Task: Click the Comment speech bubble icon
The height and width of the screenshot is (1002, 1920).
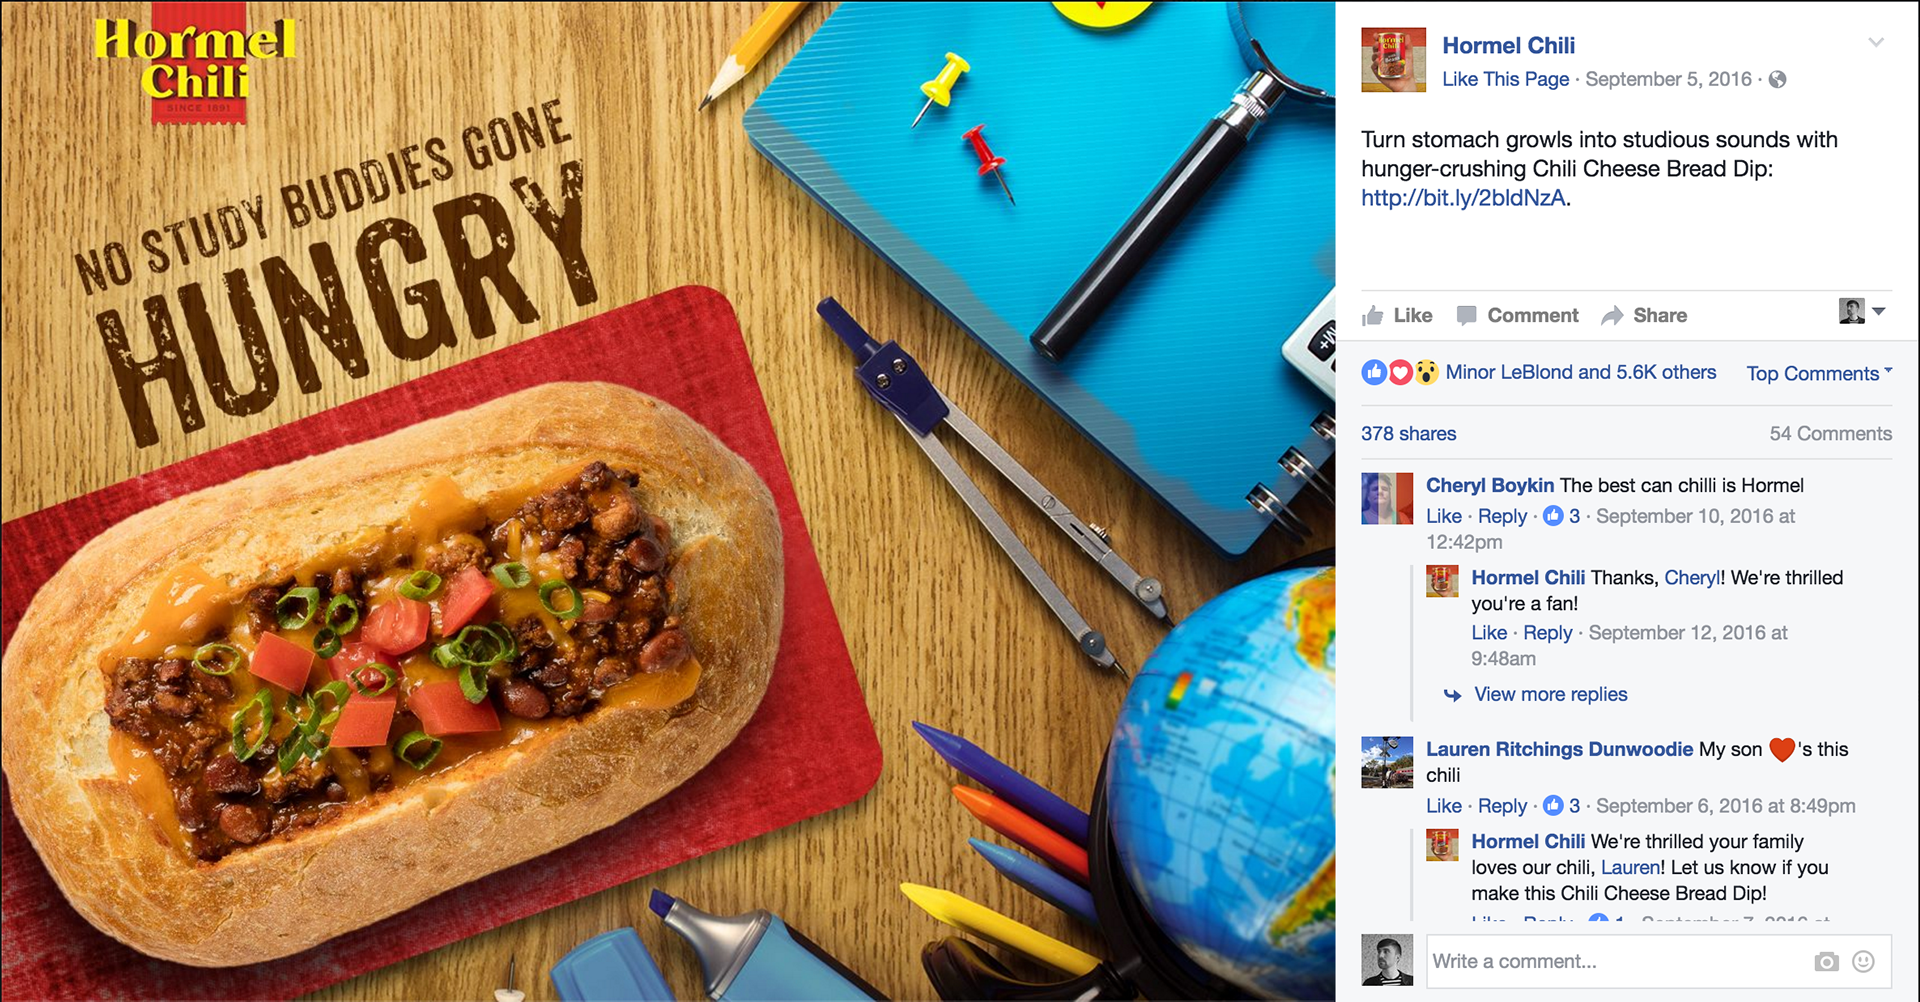Action: (x=1467, y=316)
